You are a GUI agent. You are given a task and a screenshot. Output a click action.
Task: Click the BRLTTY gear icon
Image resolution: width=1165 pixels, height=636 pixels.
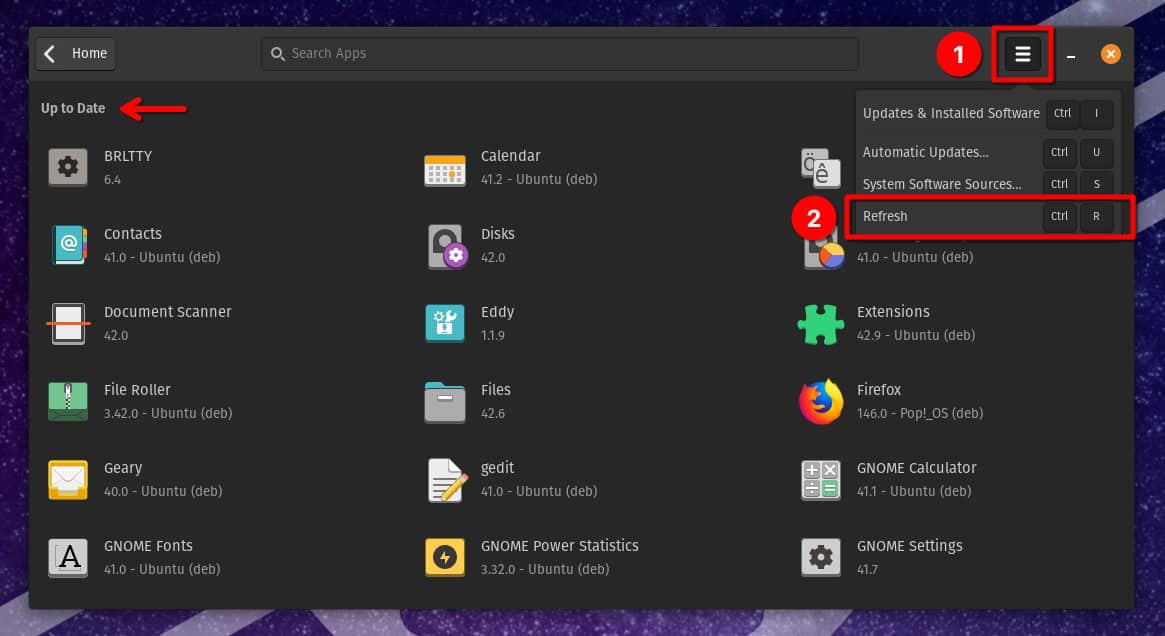[x=68, y=167]
